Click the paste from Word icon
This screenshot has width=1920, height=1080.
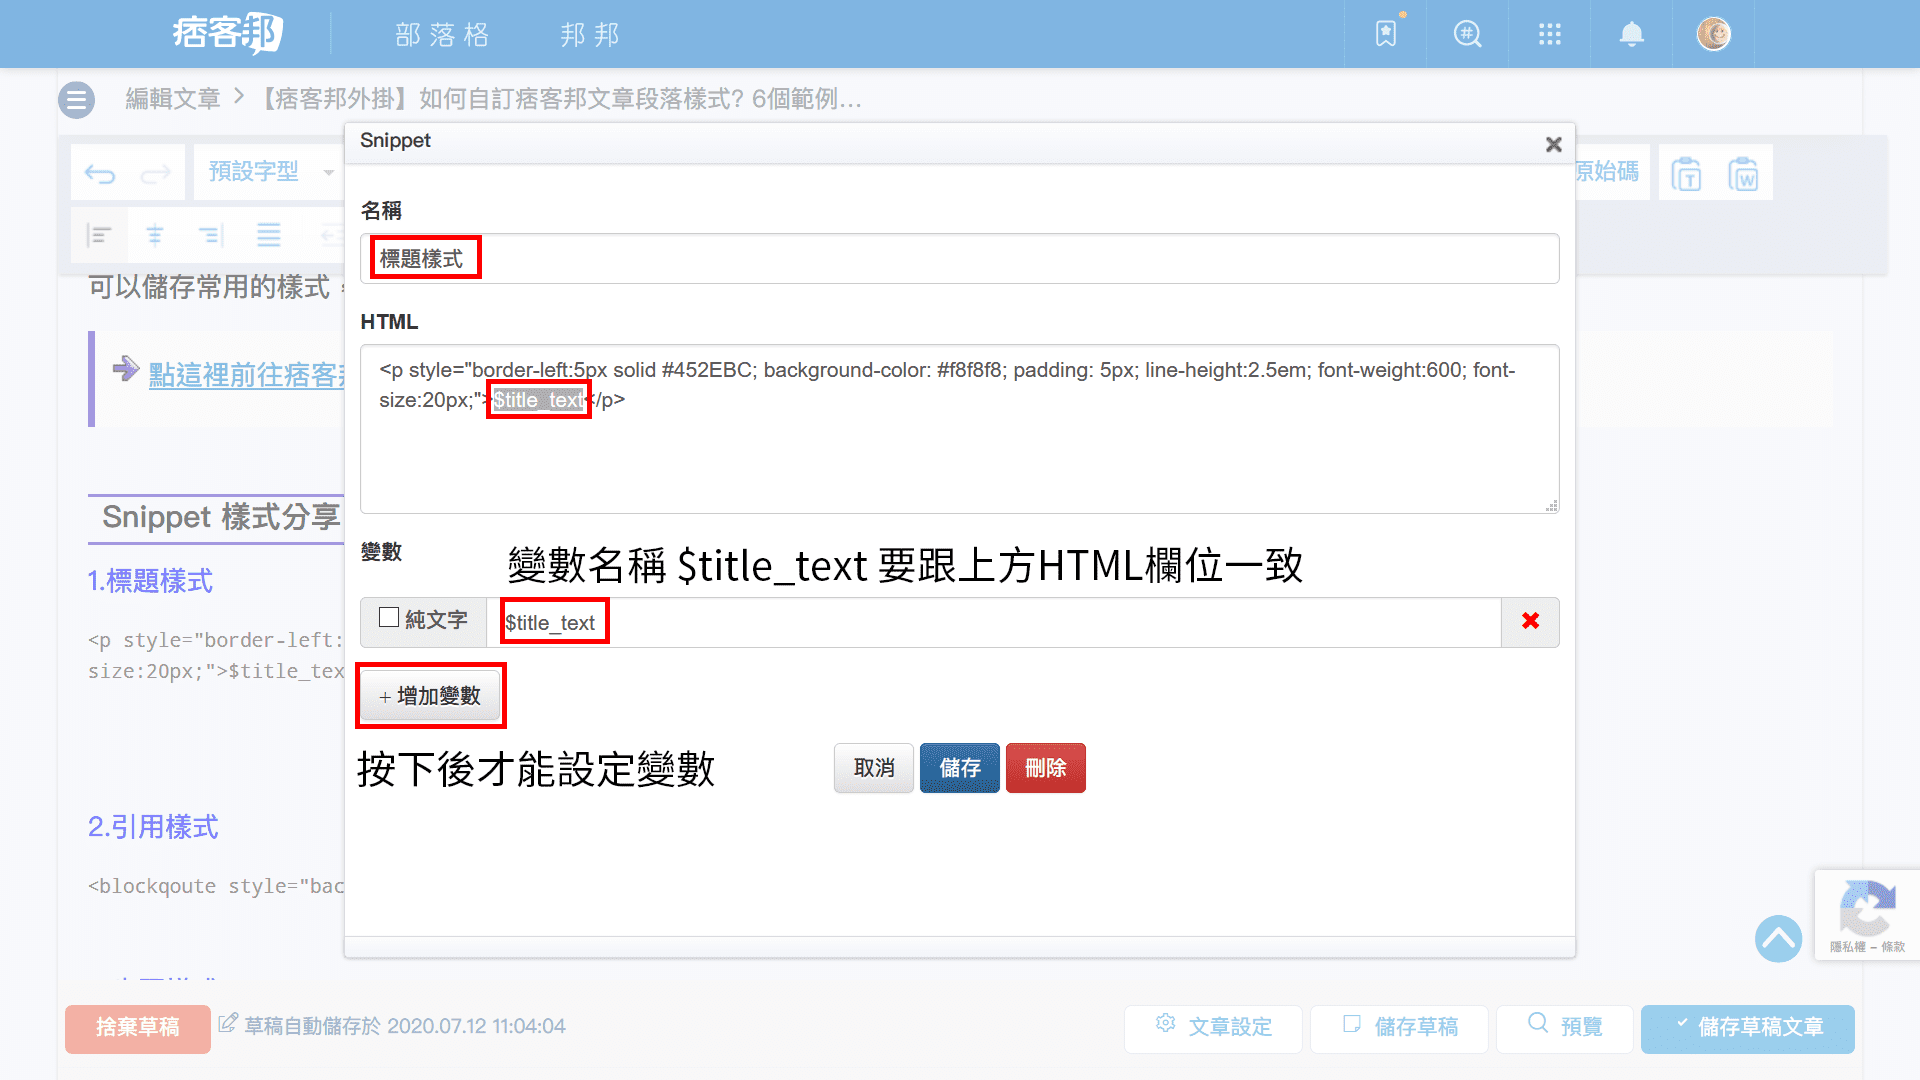pos(1743,174)
